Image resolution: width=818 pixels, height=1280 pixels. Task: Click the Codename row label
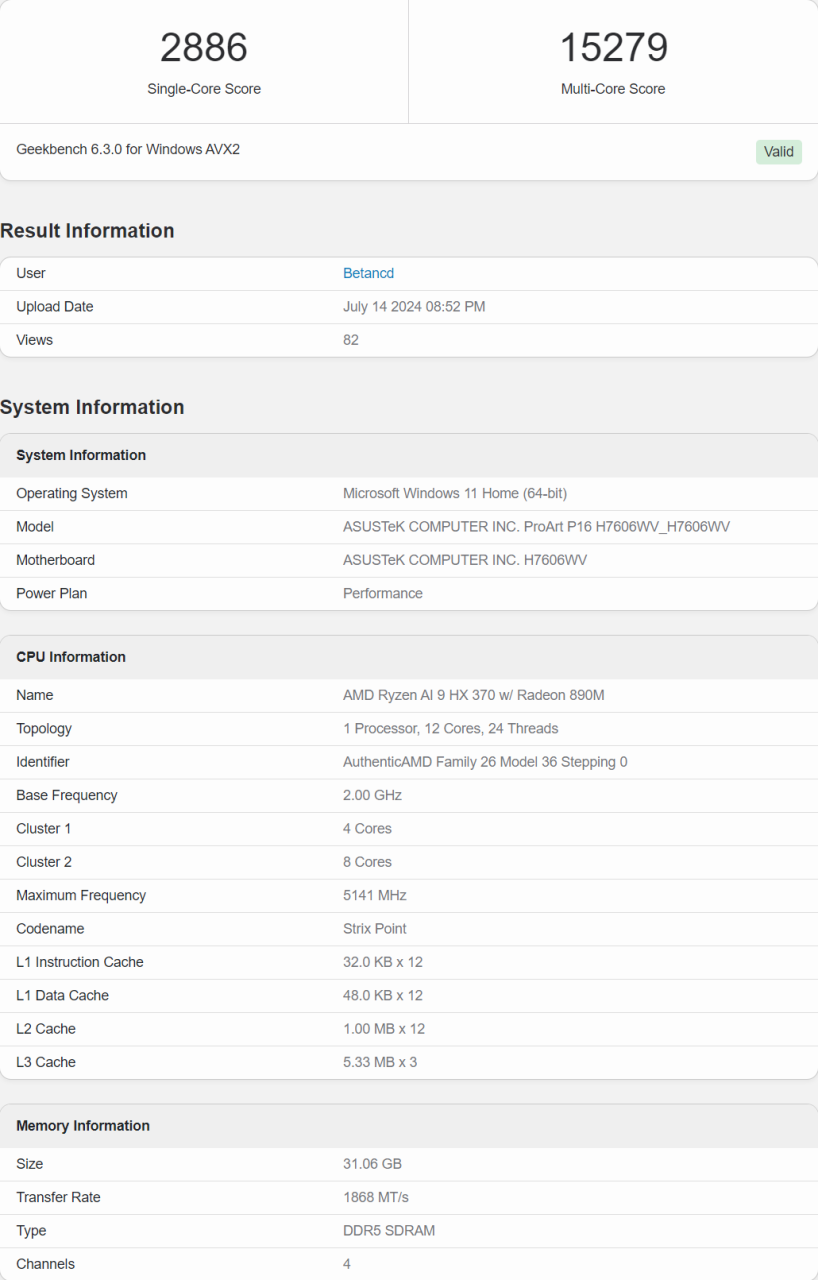click(x=50, y=929)
